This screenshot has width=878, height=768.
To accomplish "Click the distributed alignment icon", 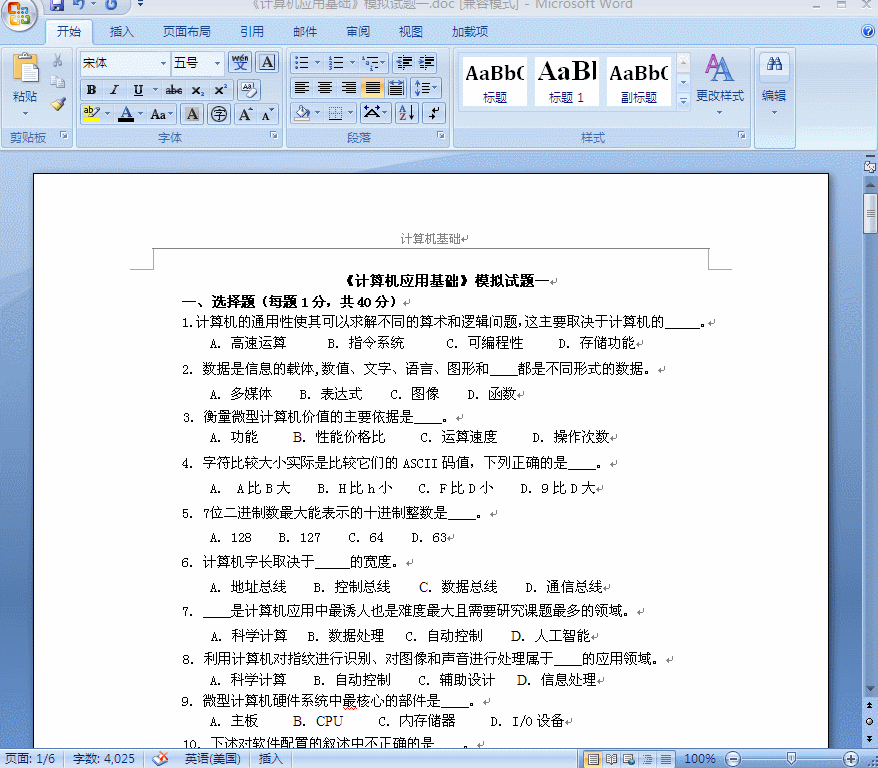I will [x=396, y=88].
